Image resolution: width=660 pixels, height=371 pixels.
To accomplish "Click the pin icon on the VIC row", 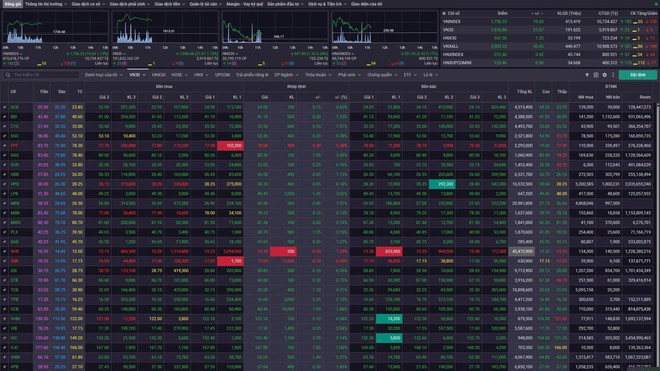I will click(x=5, y=338).
